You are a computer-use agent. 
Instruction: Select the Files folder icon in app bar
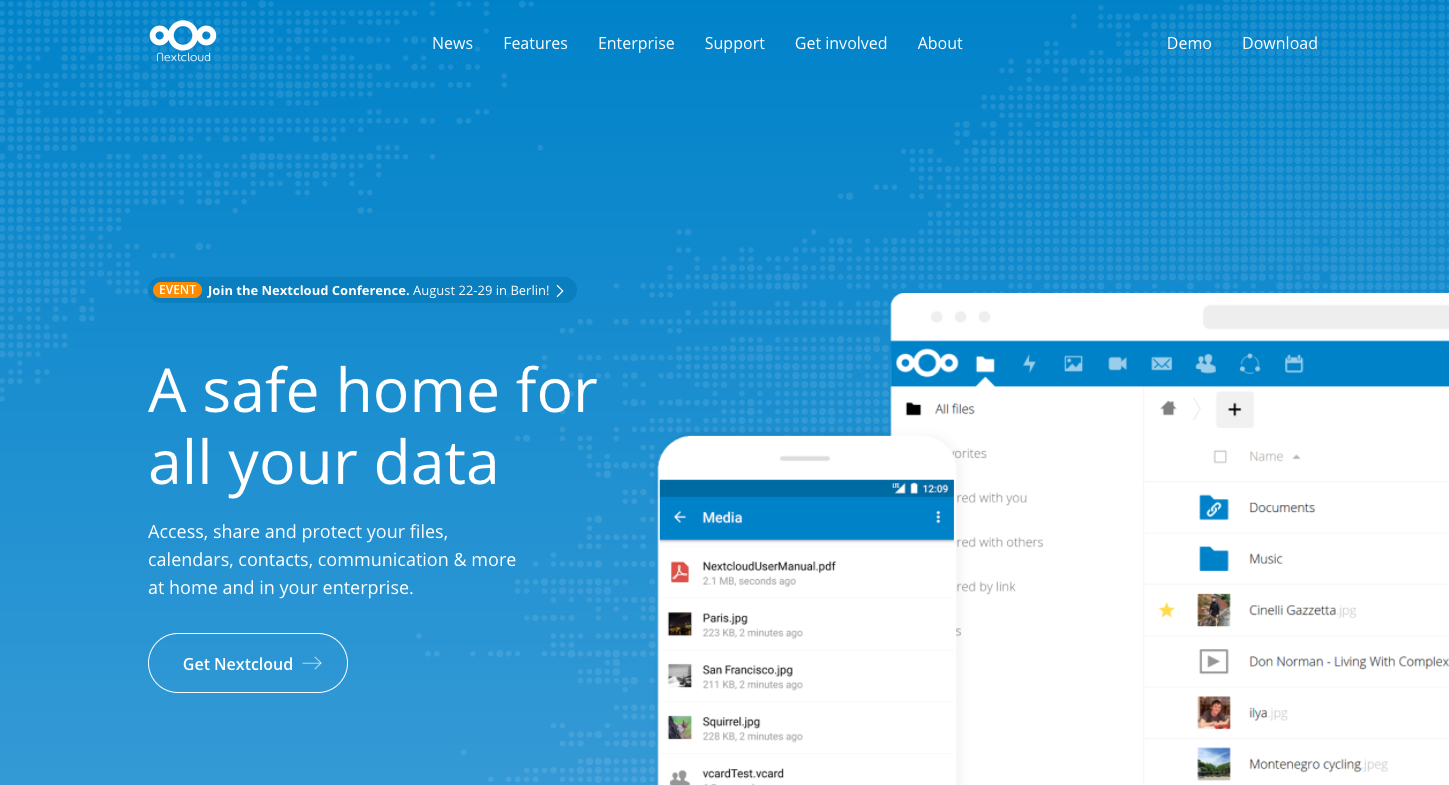coord(985,364)
